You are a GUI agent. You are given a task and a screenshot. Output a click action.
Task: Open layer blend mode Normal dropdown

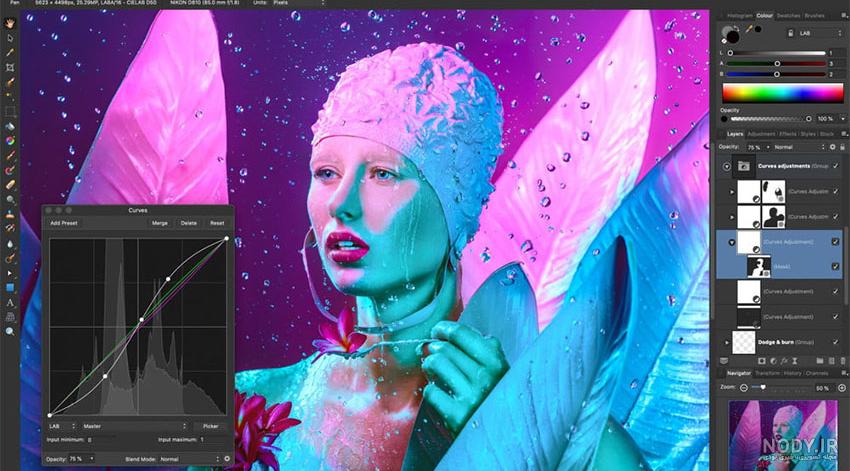pos(799,147)
